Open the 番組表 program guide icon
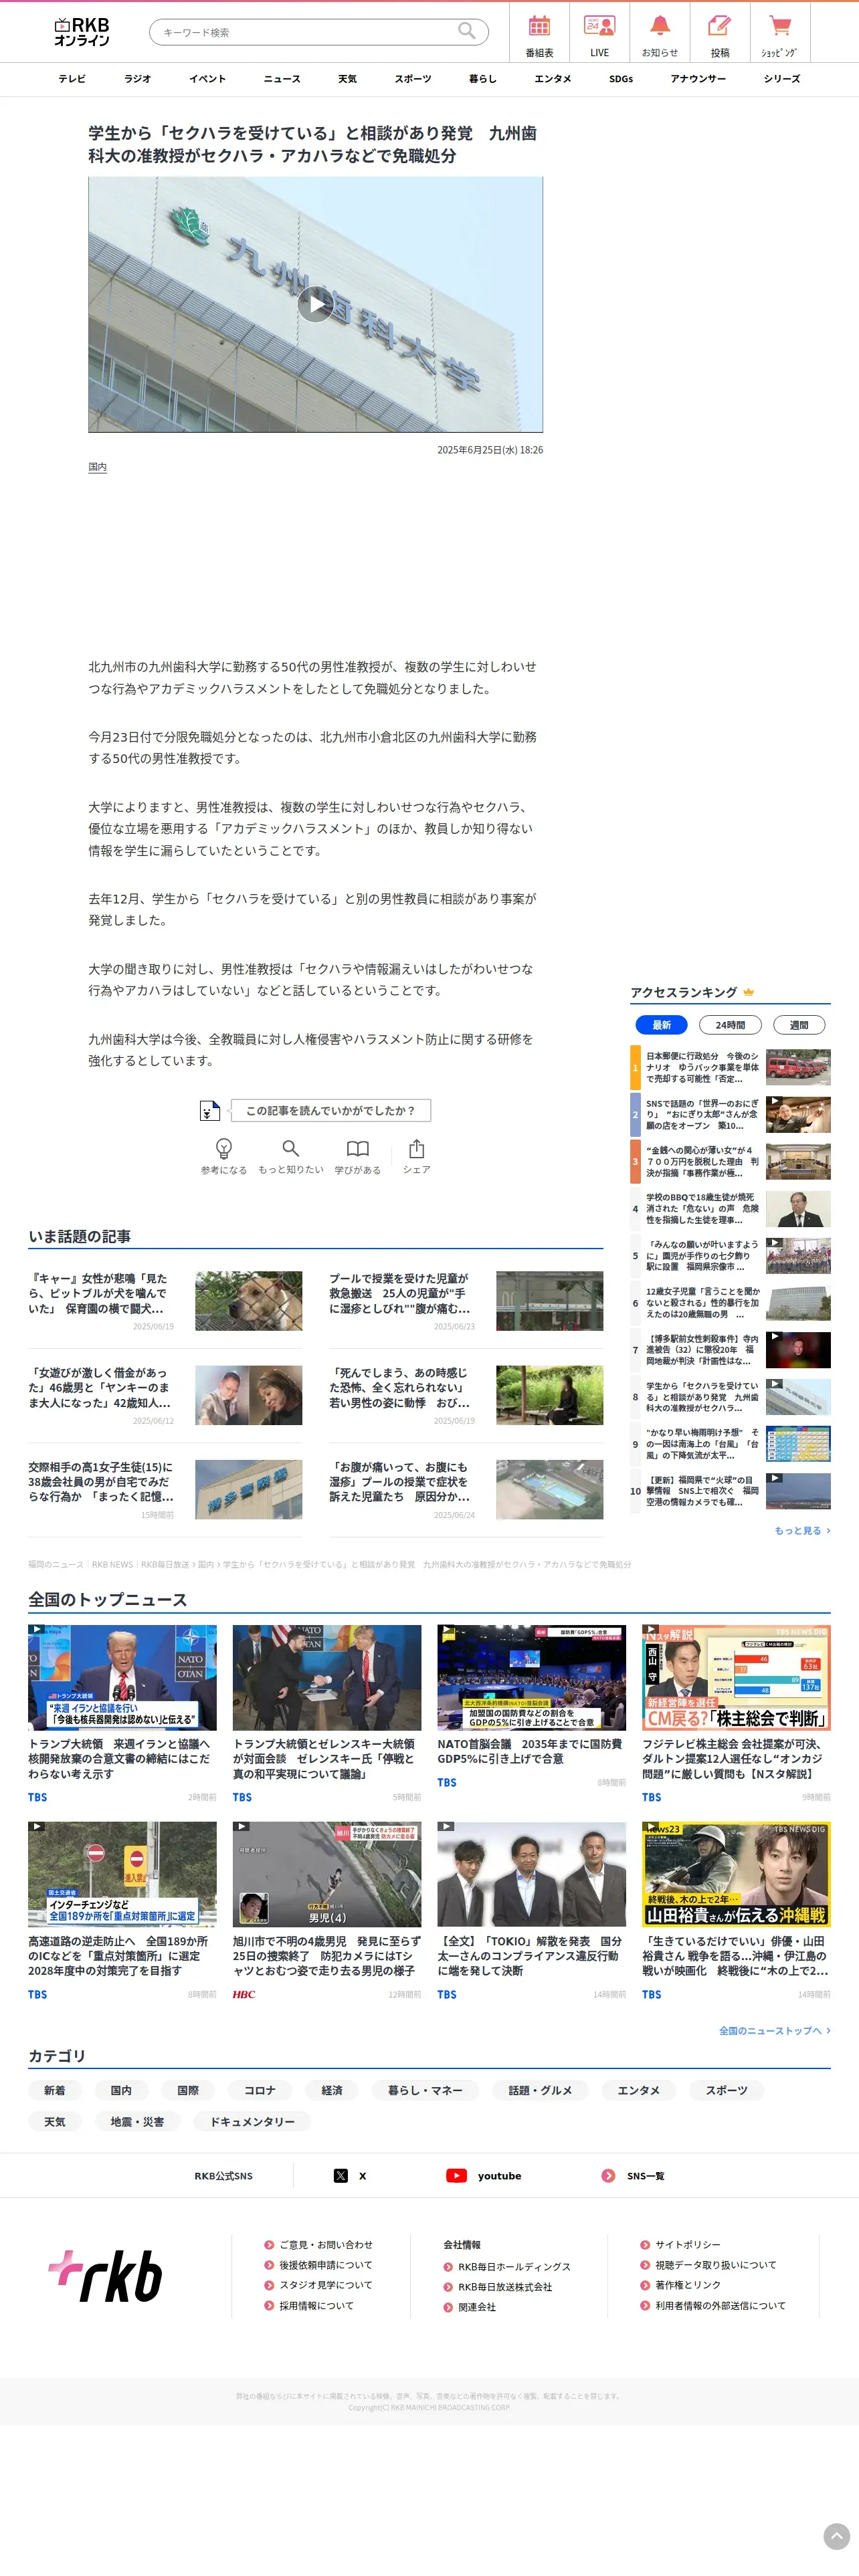 coord(539,35)
